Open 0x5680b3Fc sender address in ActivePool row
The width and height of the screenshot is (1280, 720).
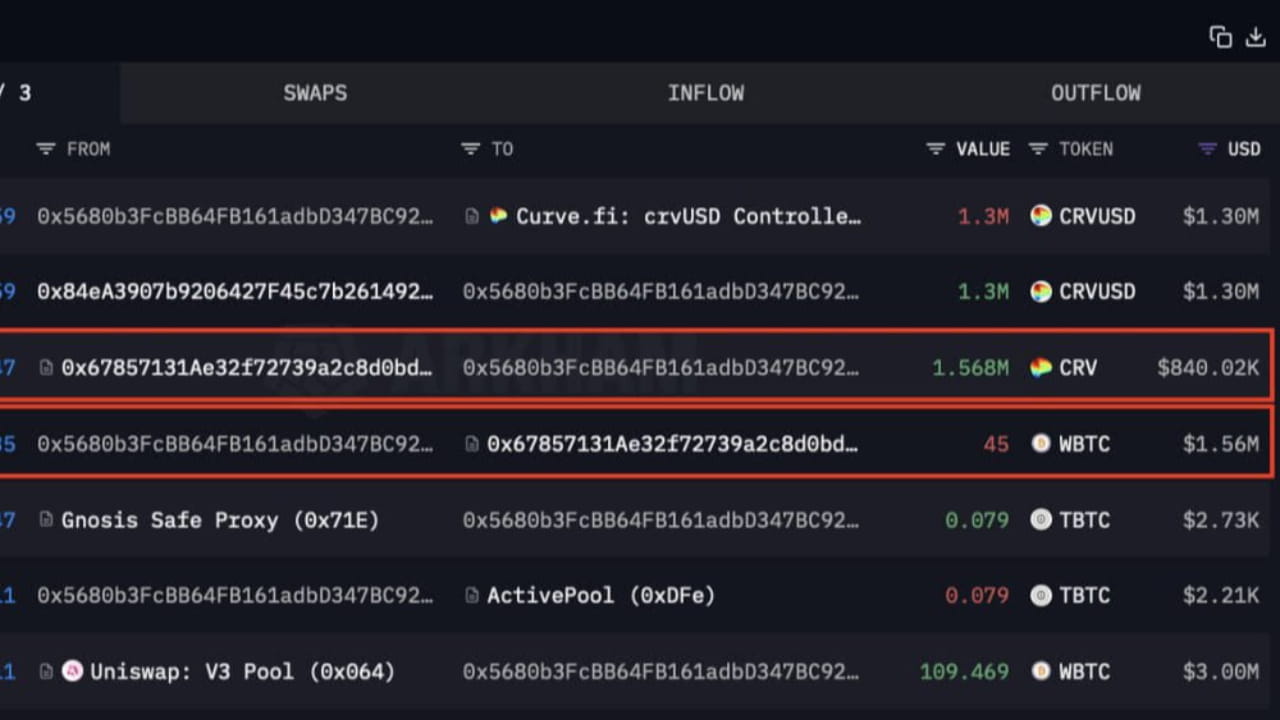[x=235, y=596]
